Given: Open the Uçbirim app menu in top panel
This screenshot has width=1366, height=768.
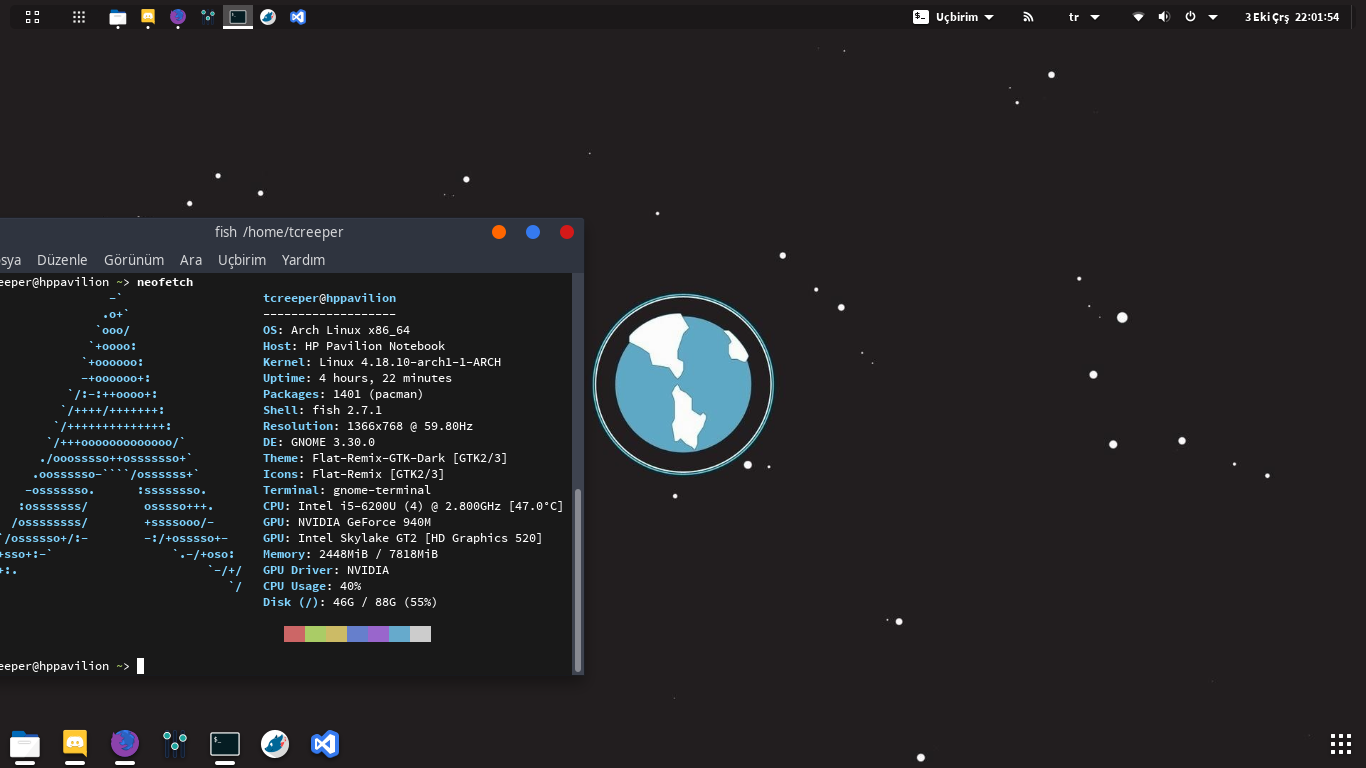Looking at the screenshot, I should click(954, 17).
